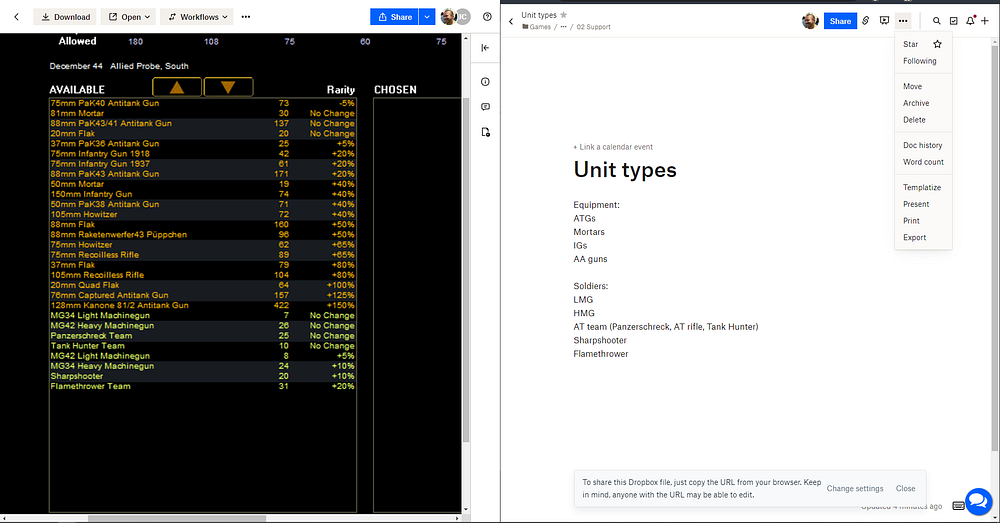Create new doc with plus icon
1000x523 pixels.
click(x=985, y=21)
